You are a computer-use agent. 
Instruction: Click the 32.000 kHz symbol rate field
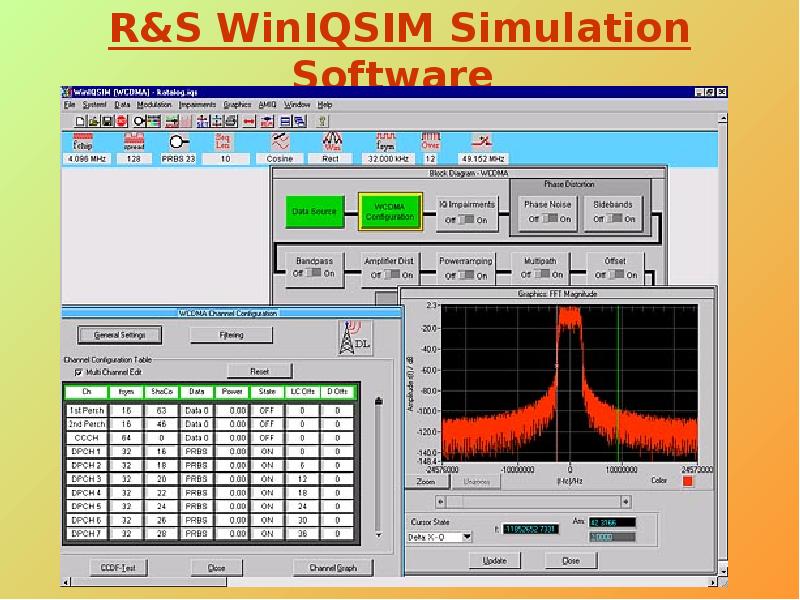tap(388, 159)
